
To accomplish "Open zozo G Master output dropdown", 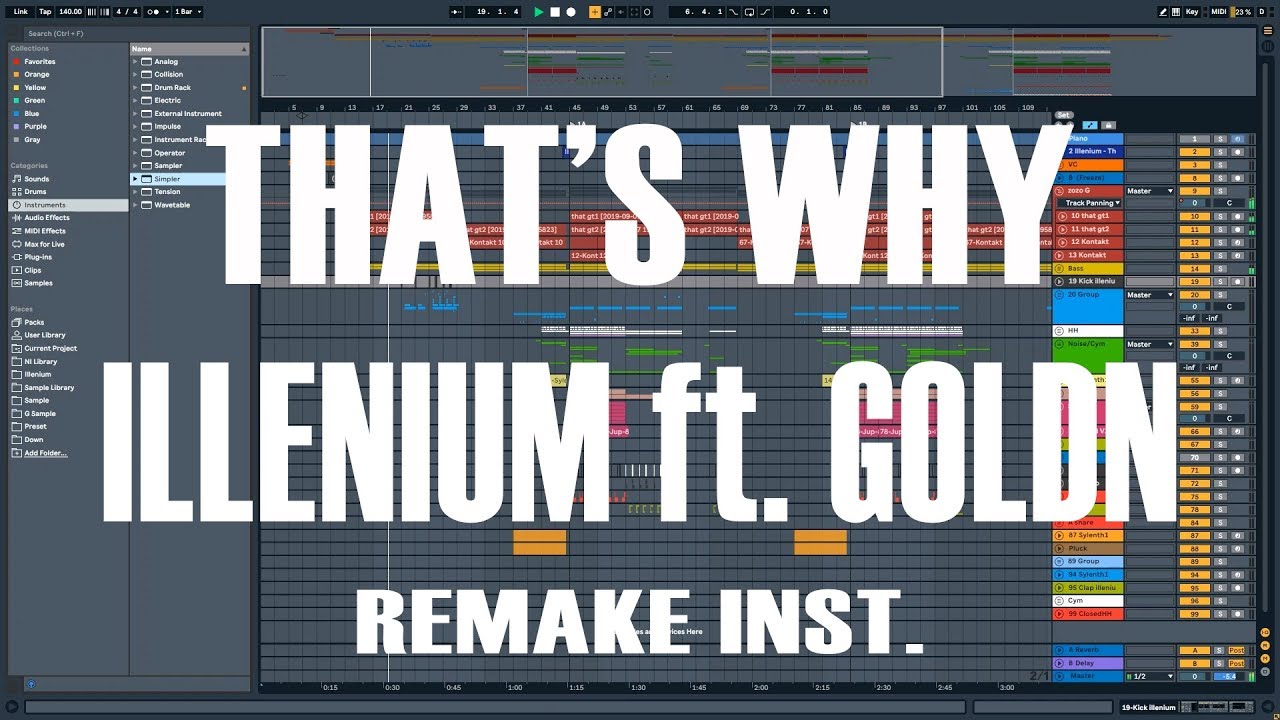I will 1150,190.
